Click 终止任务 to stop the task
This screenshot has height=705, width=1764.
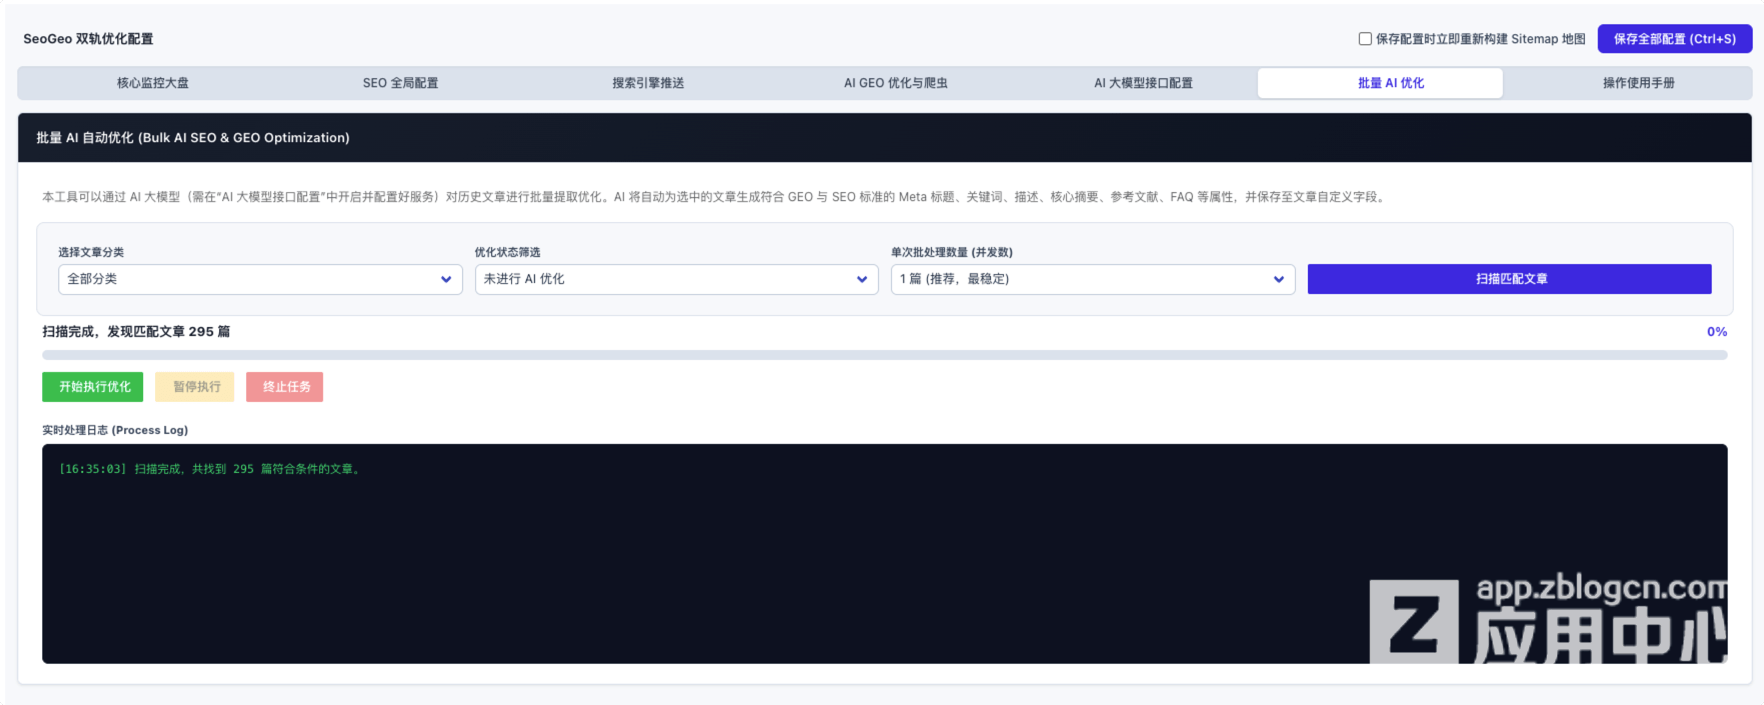coord(285,387)
